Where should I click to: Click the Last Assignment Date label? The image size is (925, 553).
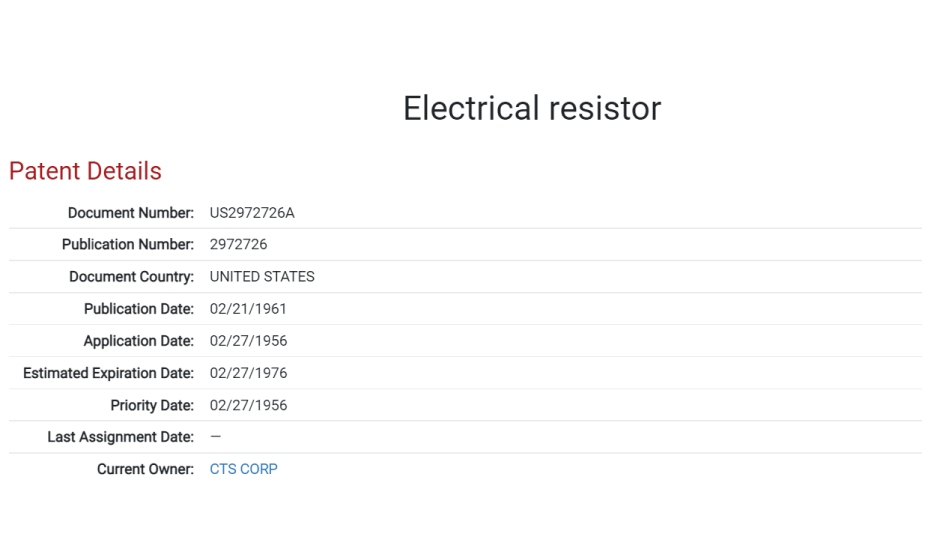120,437
